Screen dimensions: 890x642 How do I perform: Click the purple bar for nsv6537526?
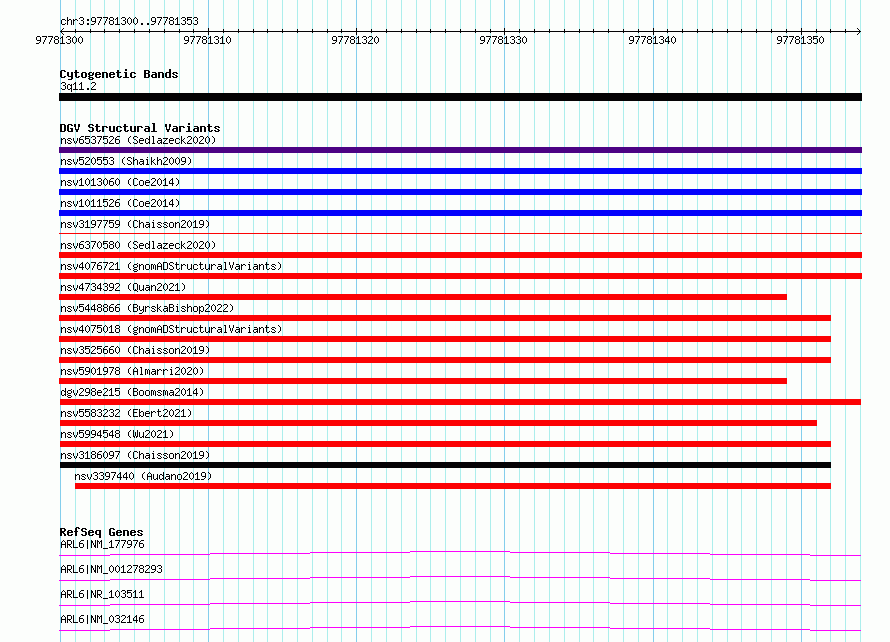(460, 150)
